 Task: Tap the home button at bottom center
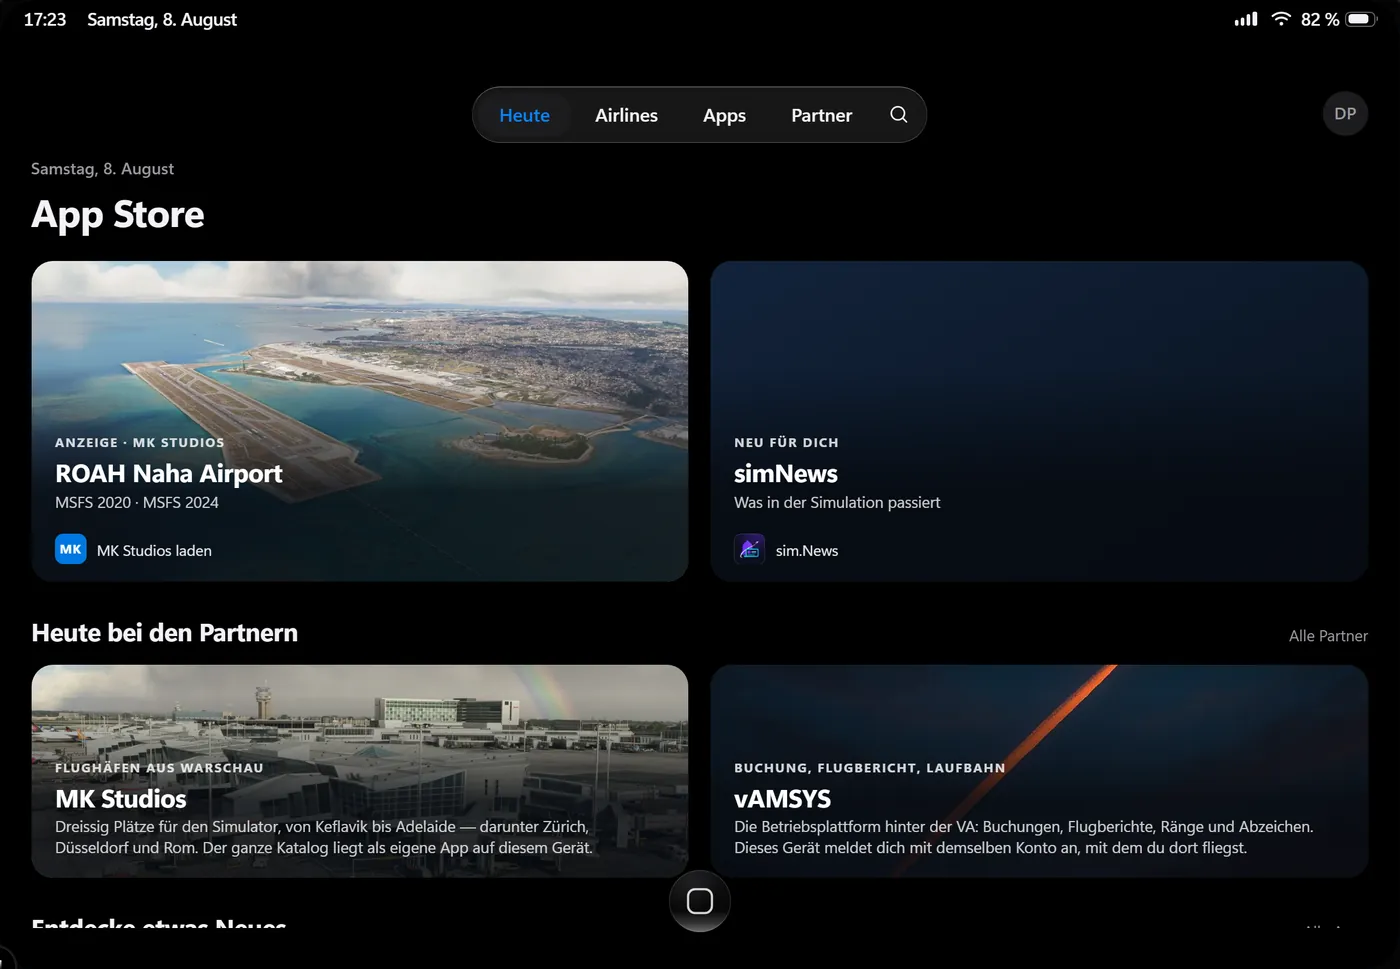tap(700, 901)
